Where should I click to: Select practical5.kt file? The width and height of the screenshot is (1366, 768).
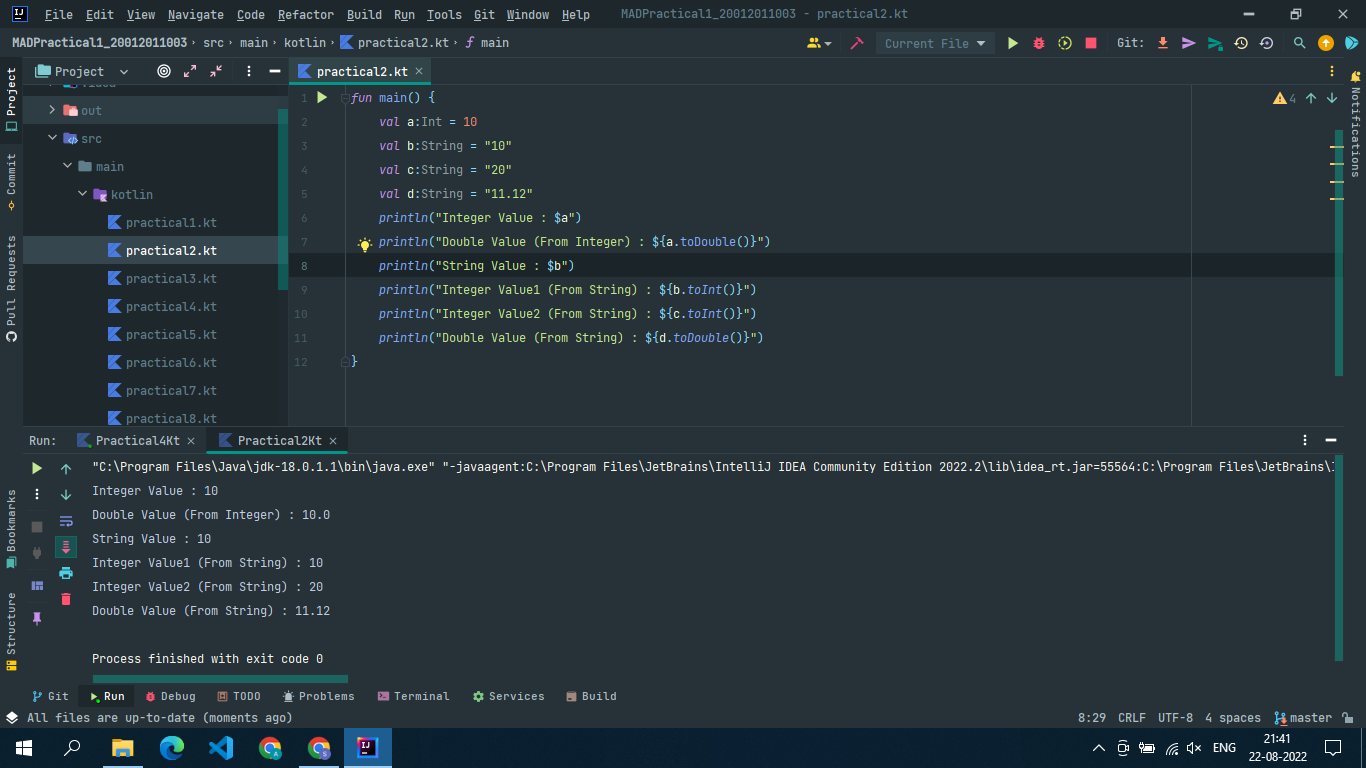(x=171, y=334)
